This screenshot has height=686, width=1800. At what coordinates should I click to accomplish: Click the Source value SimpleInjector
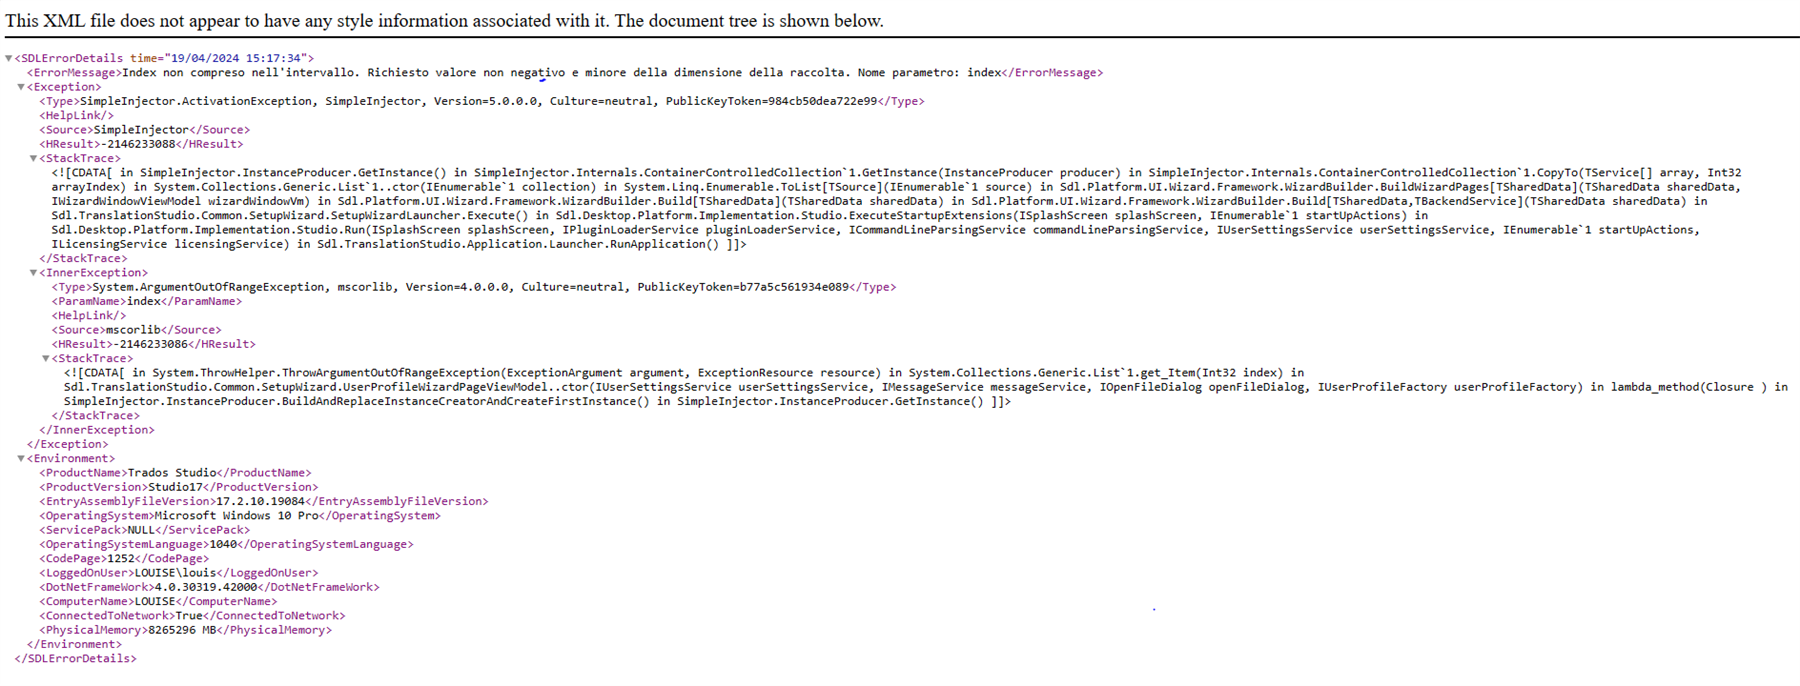(141, 130)
